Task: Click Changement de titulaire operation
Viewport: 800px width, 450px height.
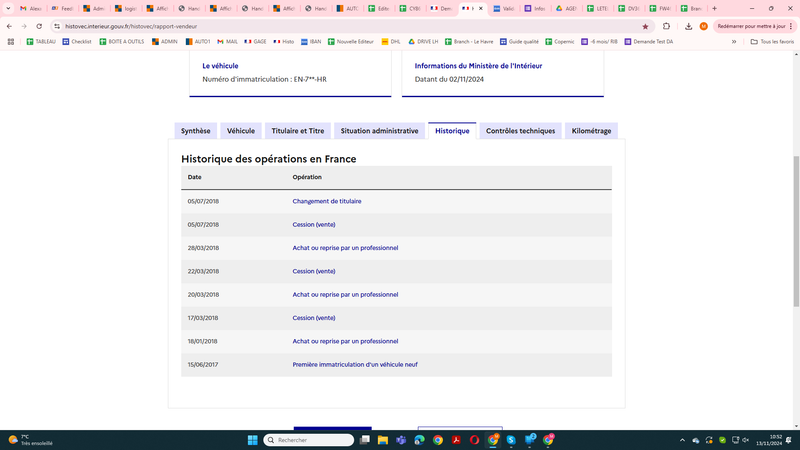Action: point(327,201)
